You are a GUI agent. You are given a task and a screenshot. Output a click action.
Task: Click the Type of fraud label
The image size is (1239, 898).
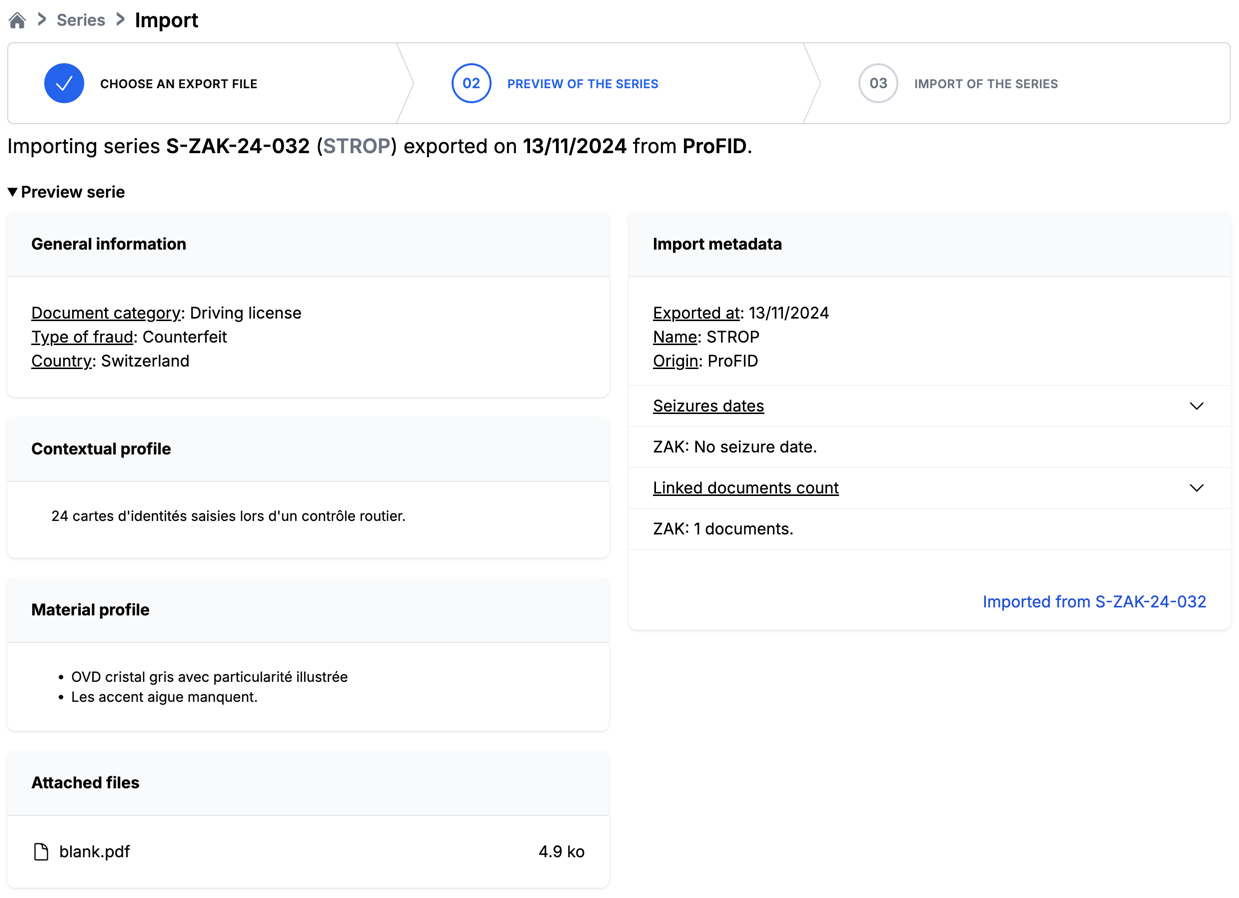tap(82, 337)
